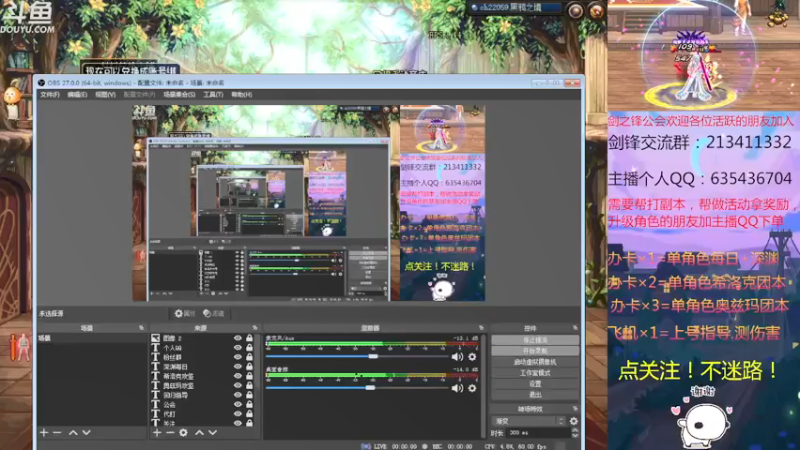Remove the selected source with the minus icon

[169, 433]
